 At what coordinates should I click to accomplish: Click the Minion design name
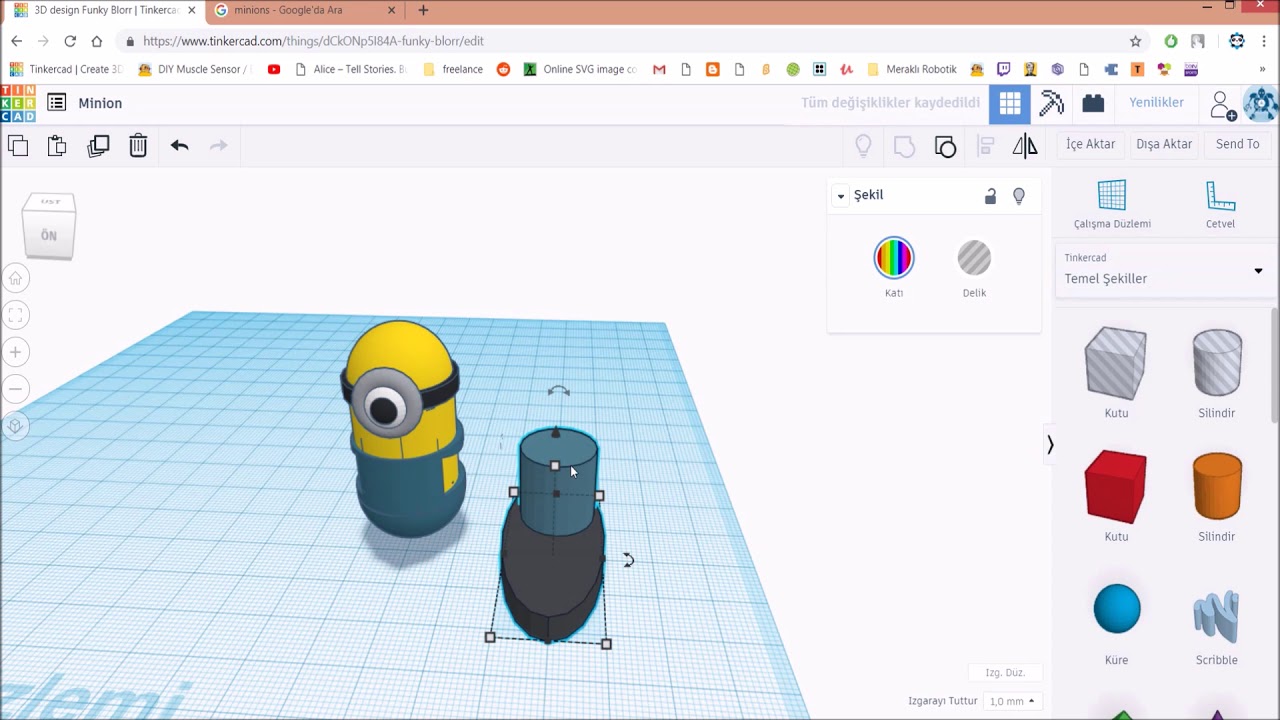point(100,103)
